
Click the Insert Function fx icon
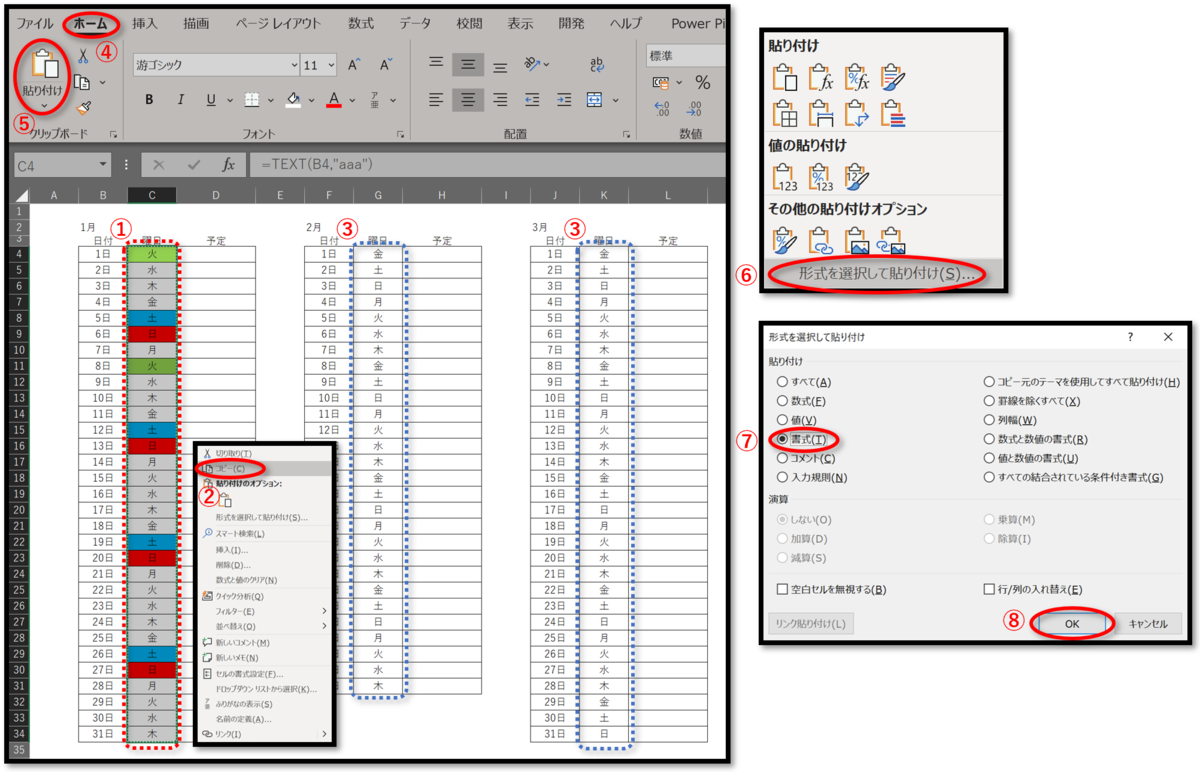[x=228, y=165]
